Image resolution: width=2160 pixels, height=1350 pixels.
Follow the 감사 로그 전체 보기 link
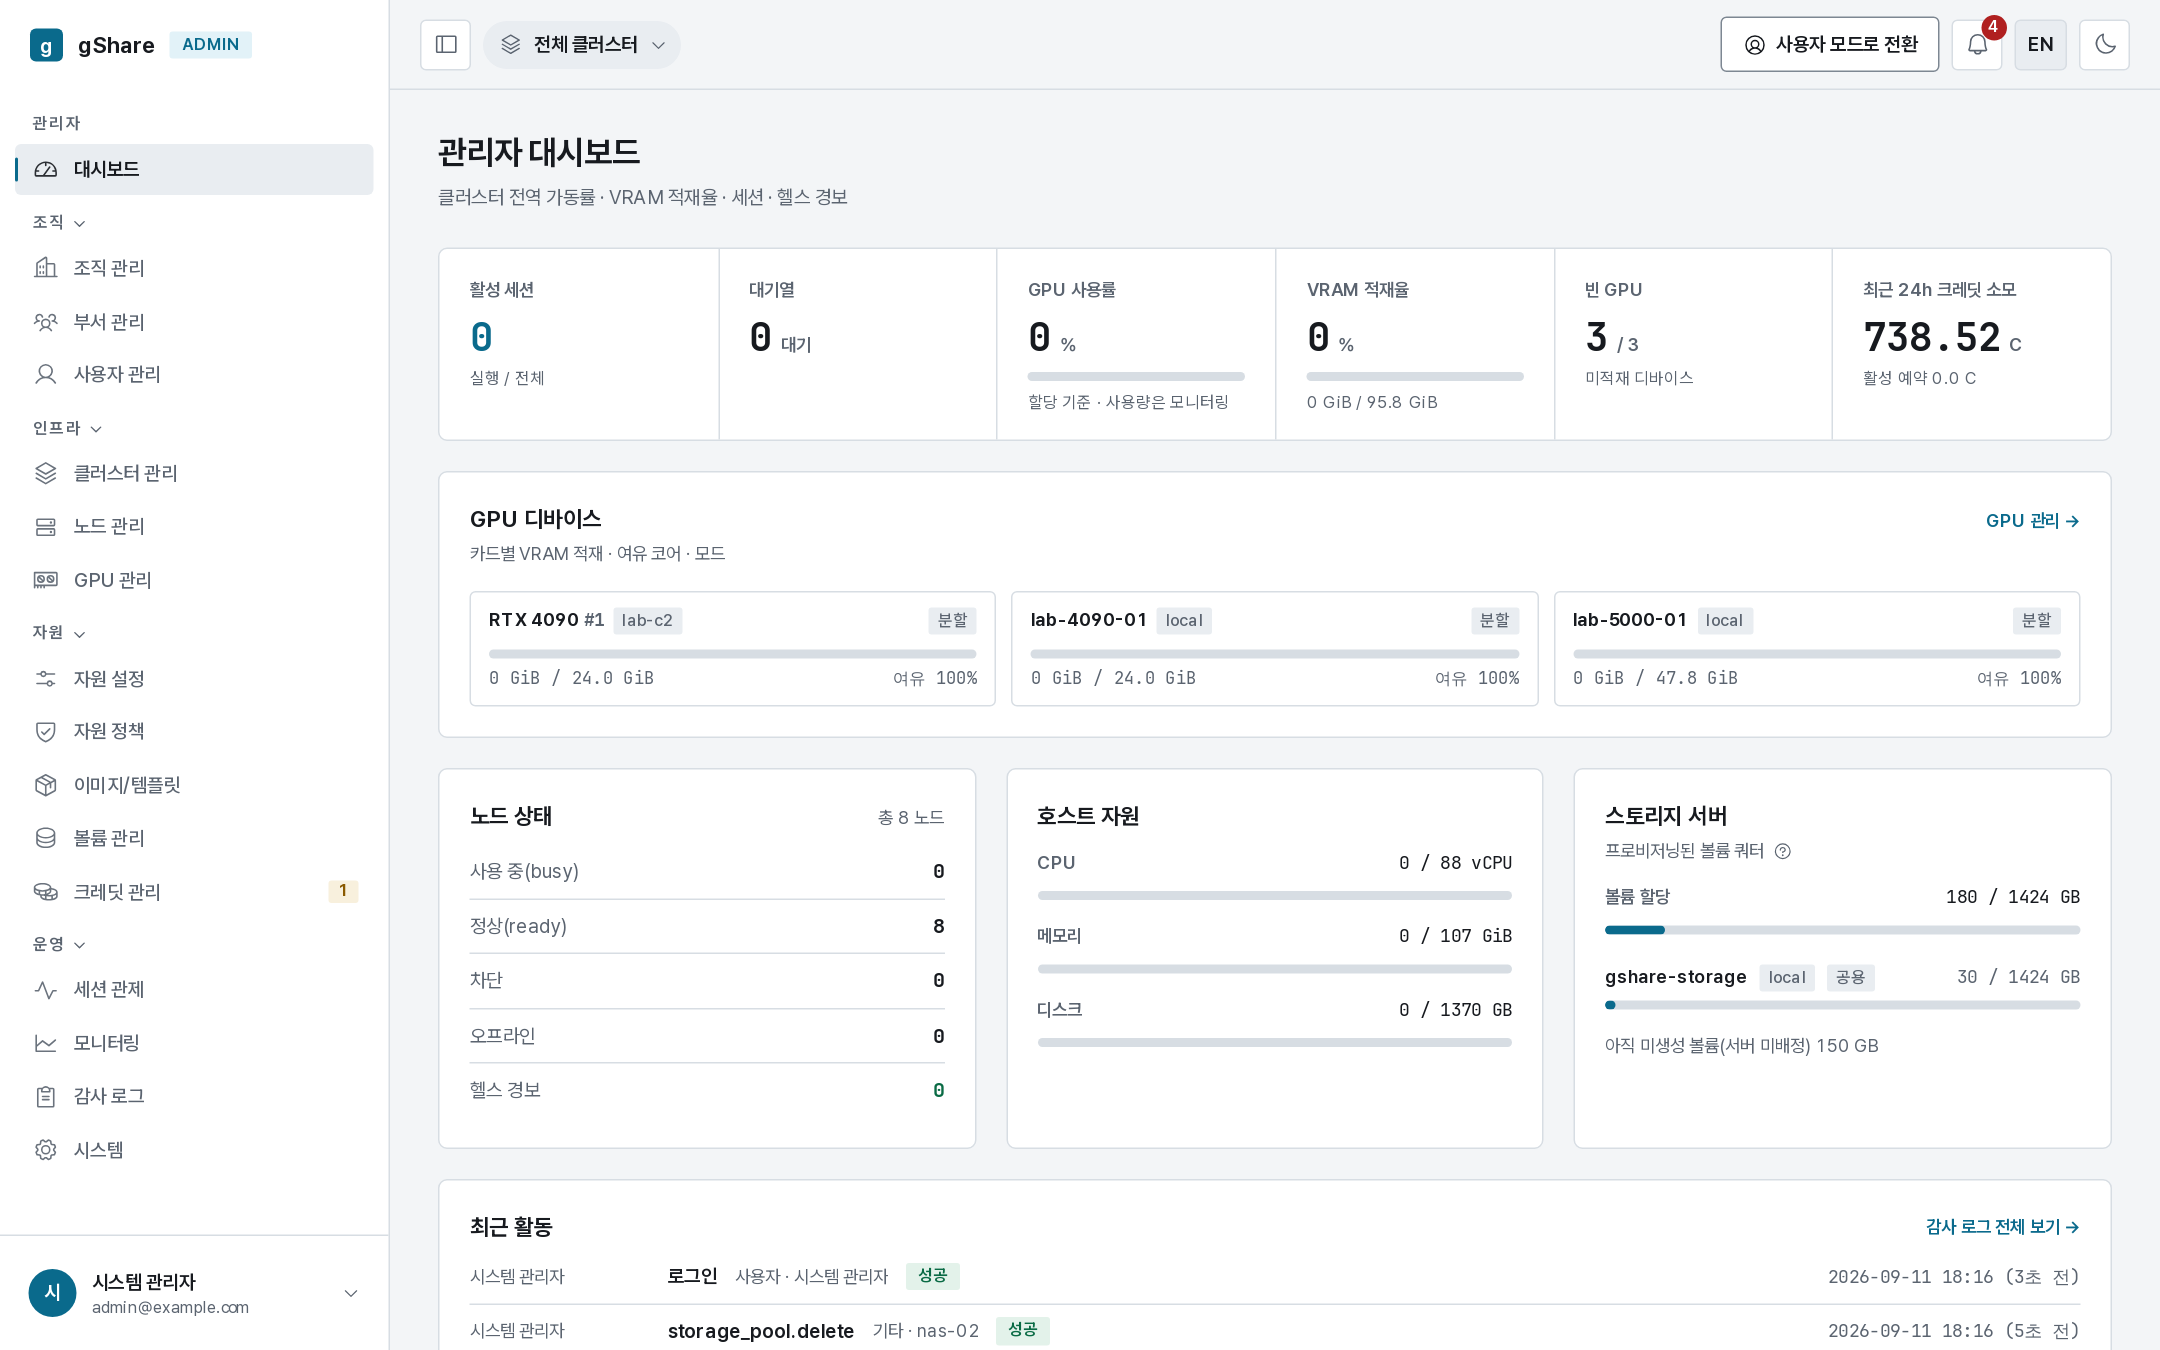click(x=2003, y=1227)
